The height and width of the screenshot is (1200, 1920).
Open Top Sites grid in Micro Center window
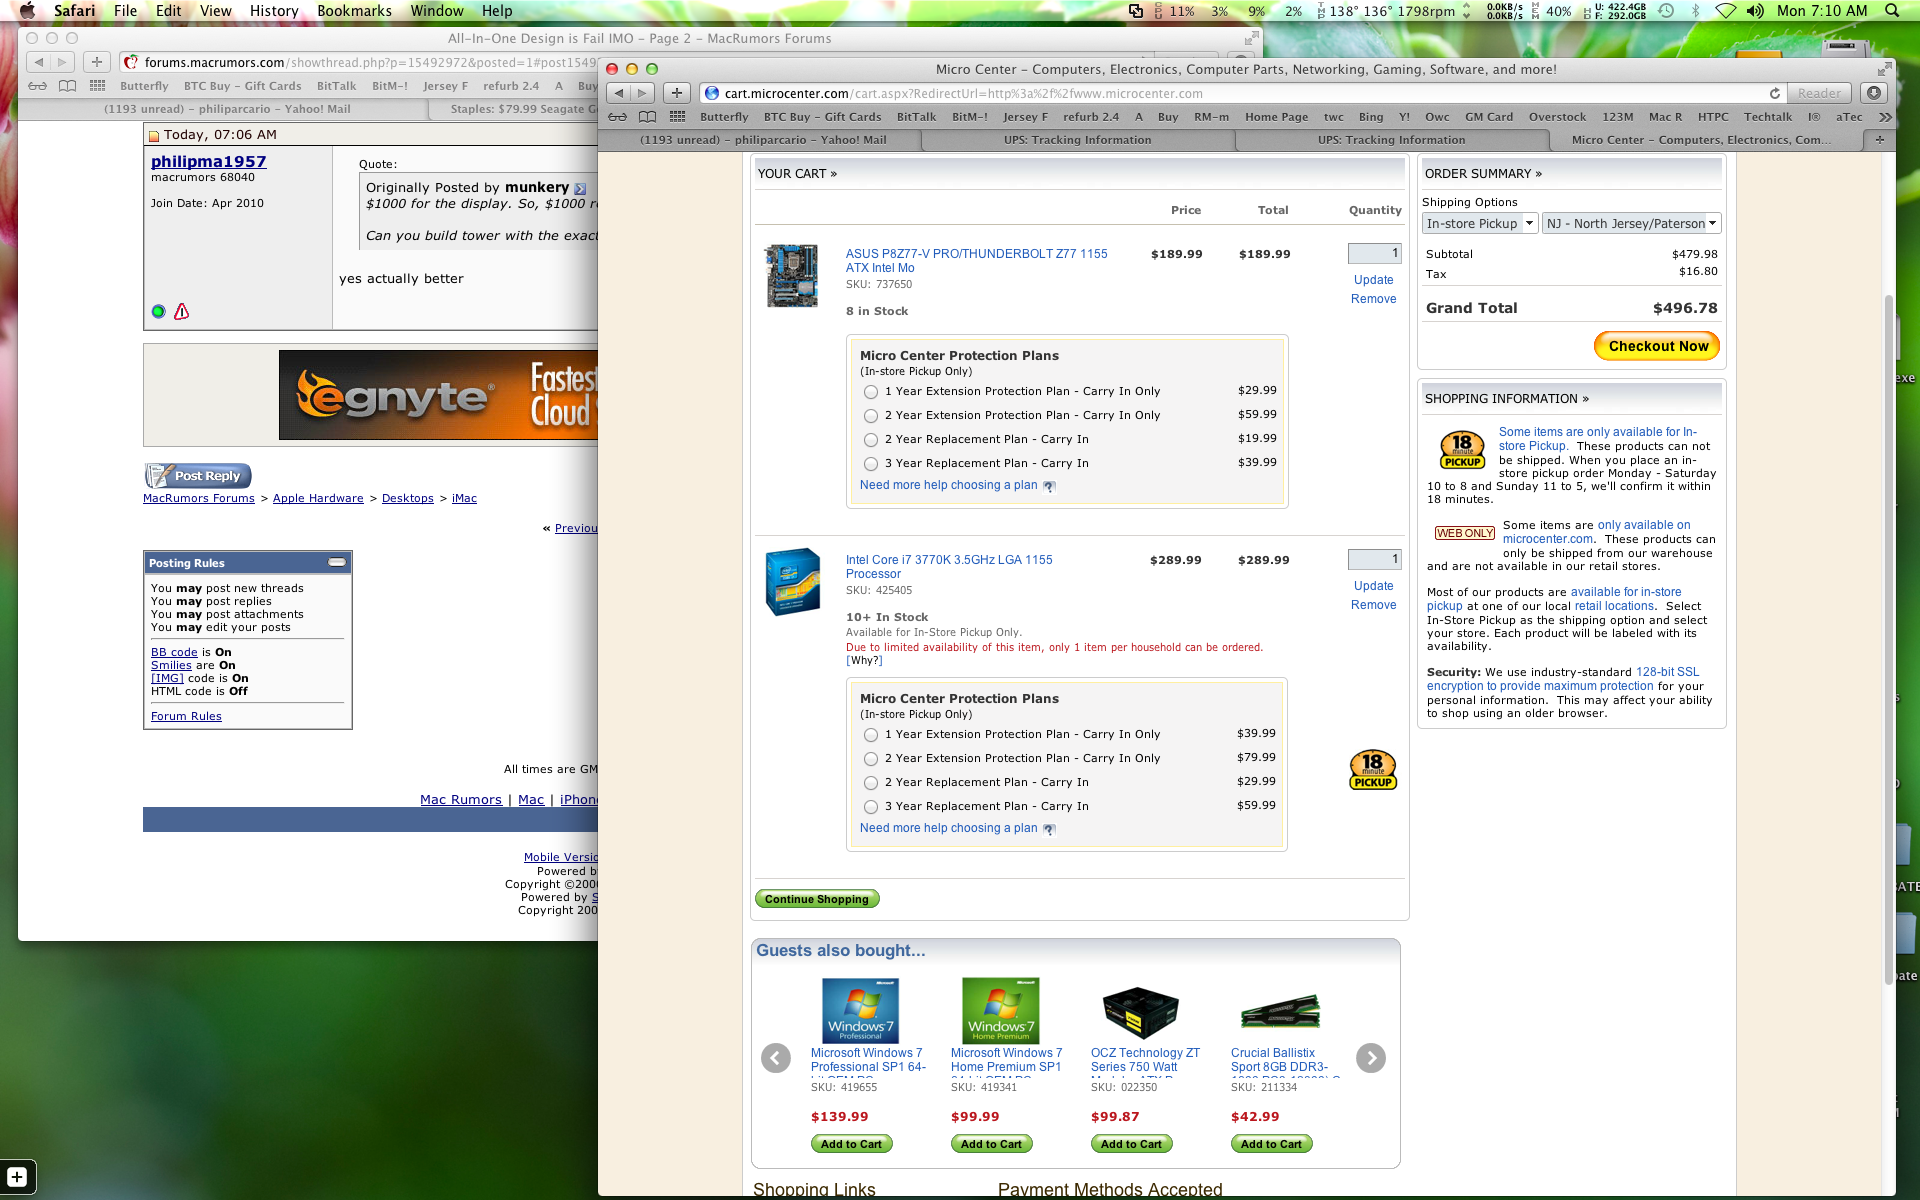point(677,116)
